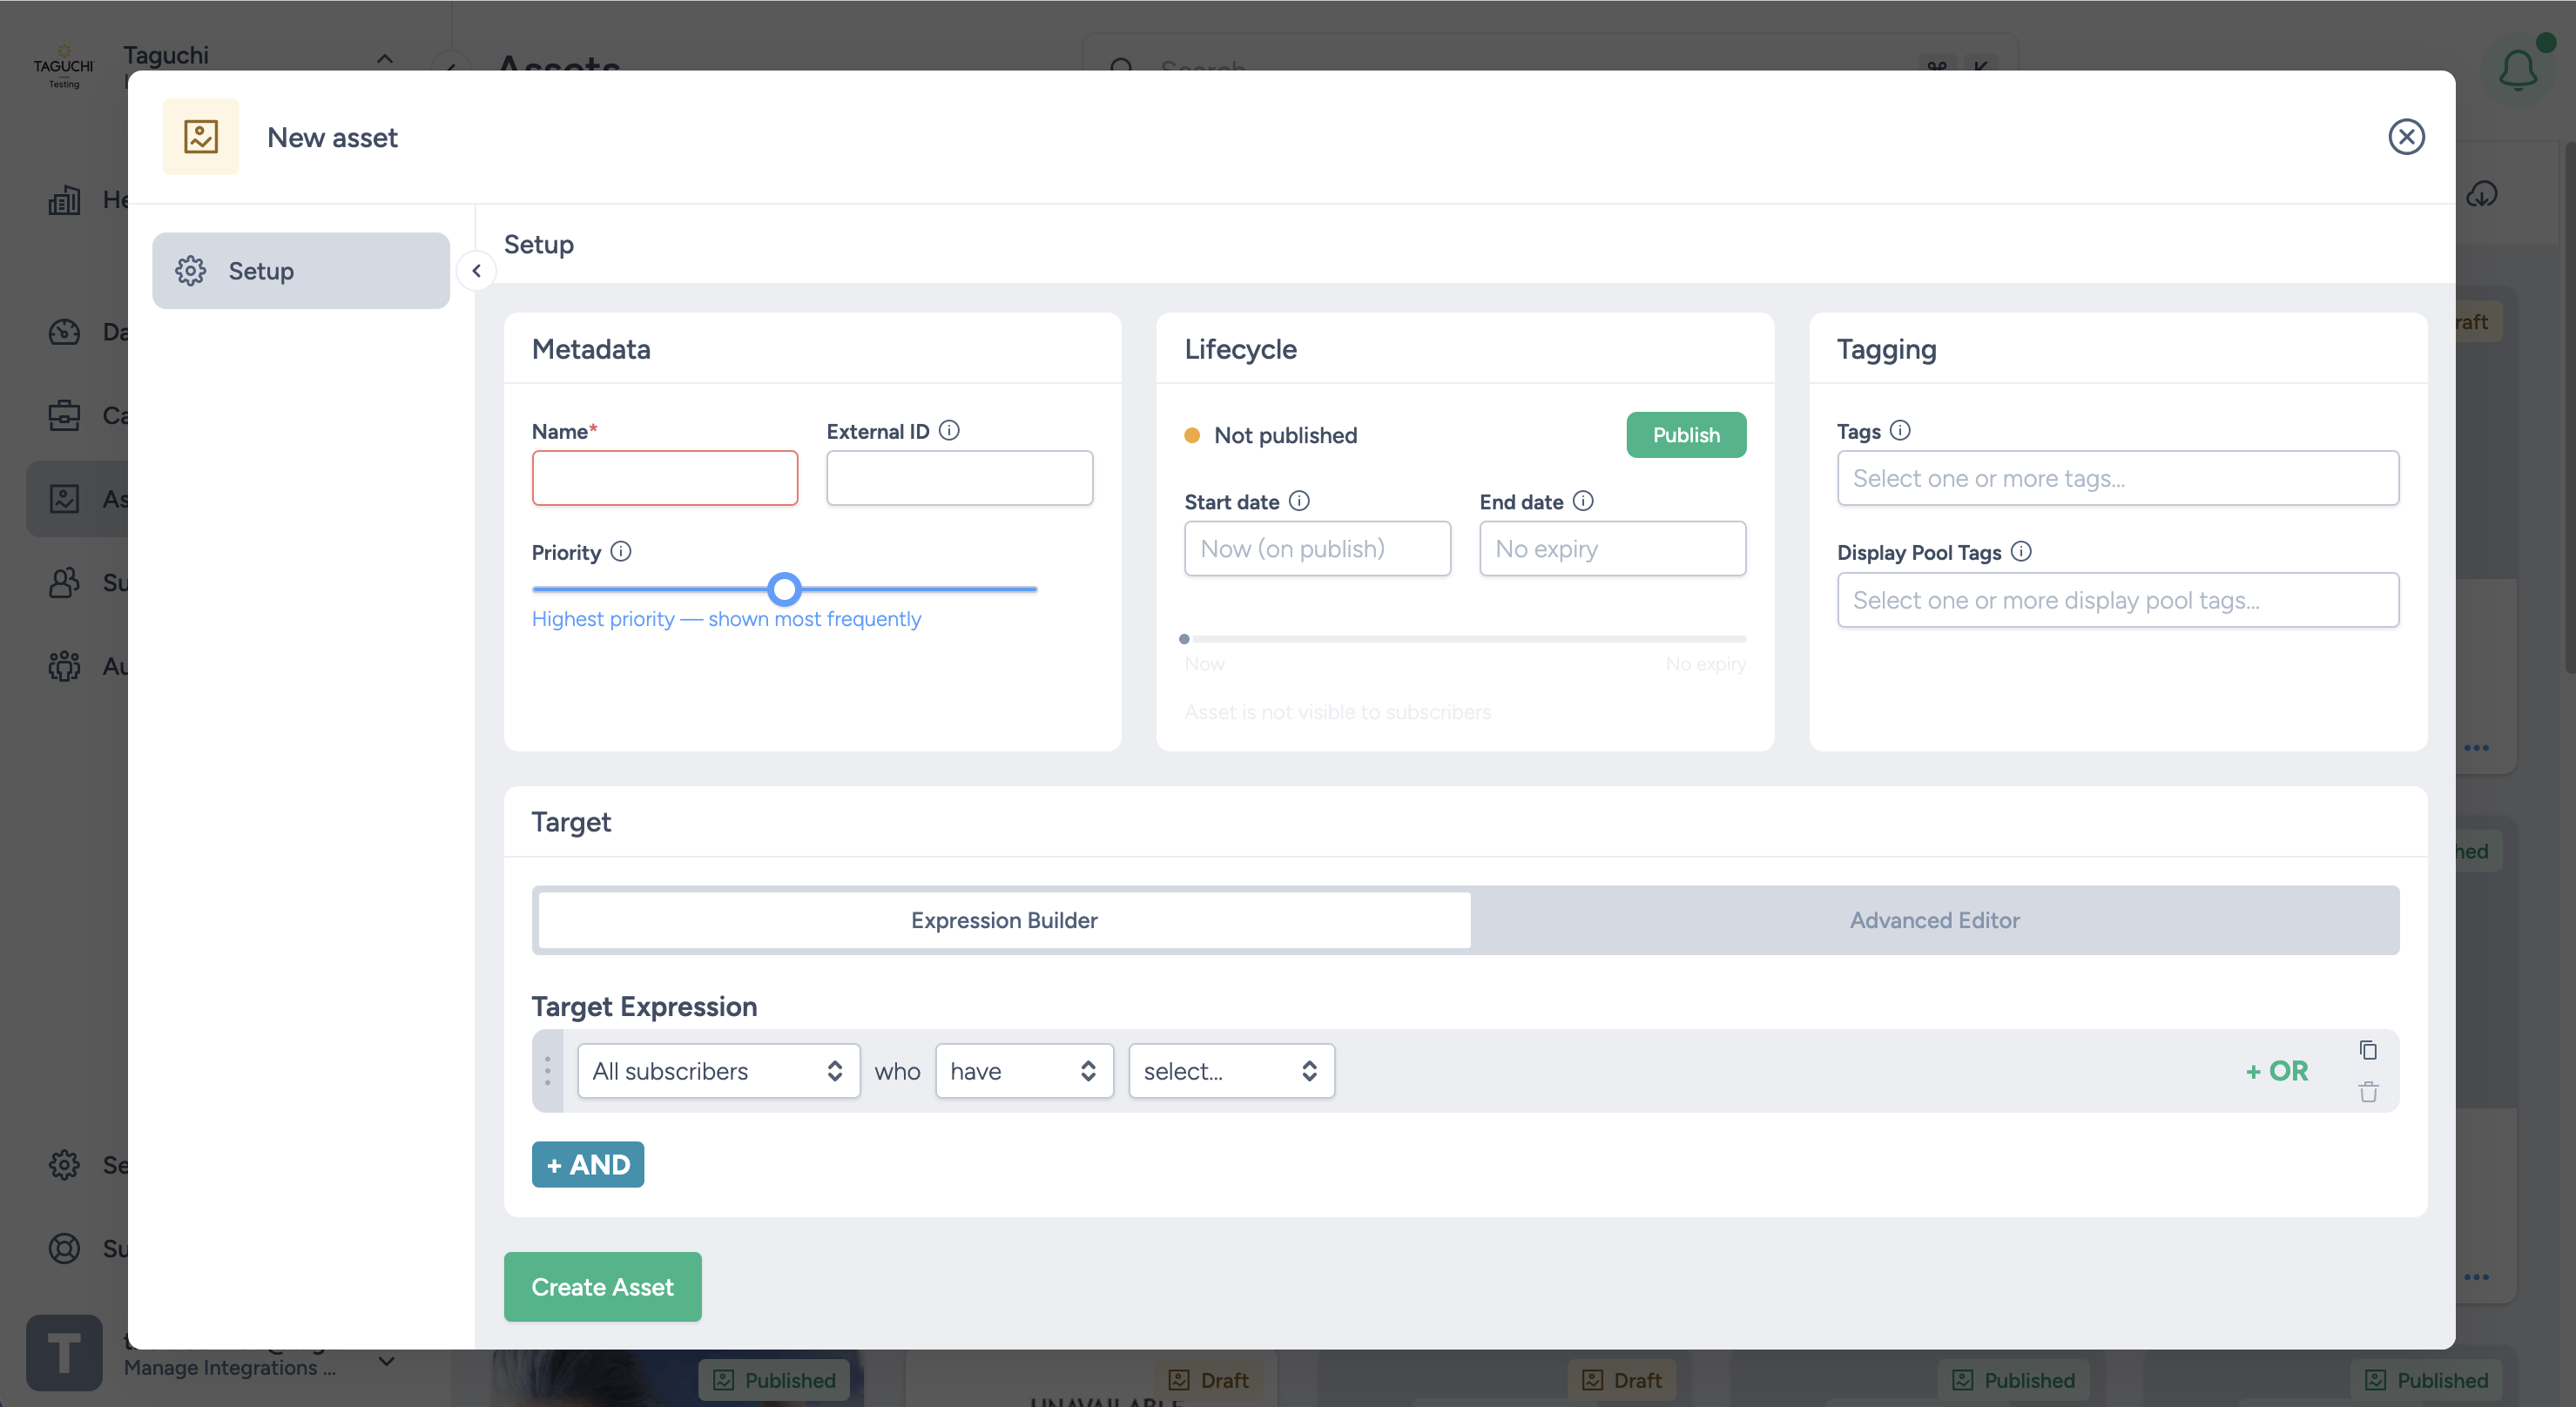Collapse the dialog's side panel with the chevron
Screen dimensions: 2576x1407
click(x=477, y=271)
